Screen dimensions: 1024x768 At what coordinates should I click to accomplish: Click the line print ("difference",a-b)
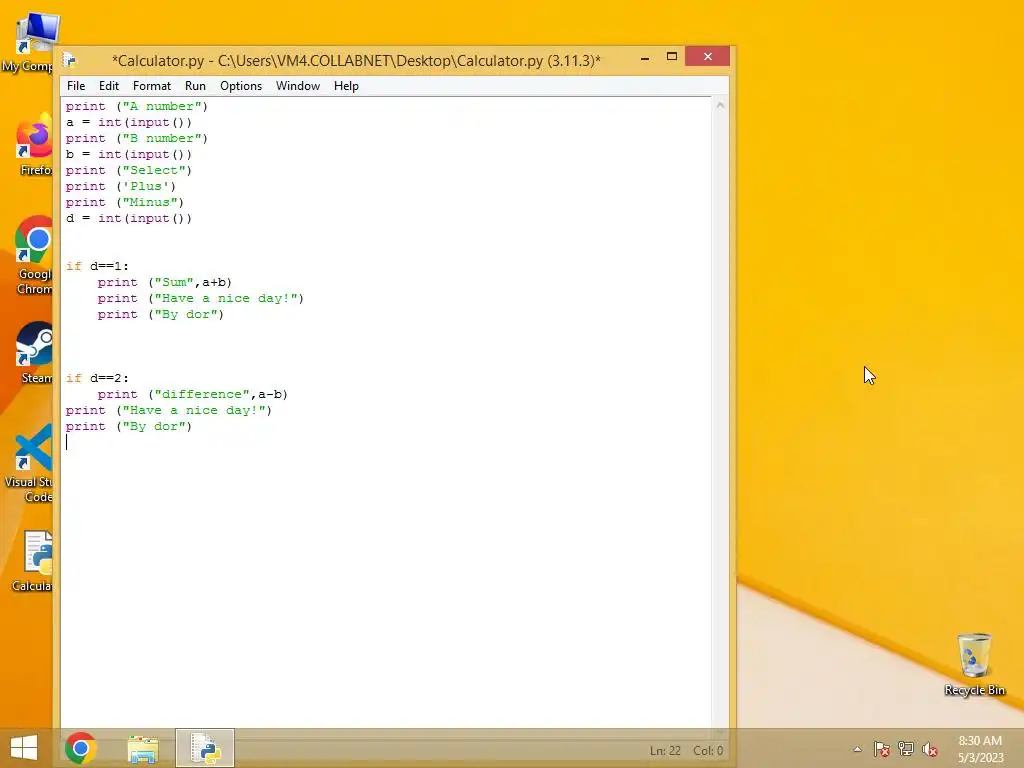pos(193,394)
